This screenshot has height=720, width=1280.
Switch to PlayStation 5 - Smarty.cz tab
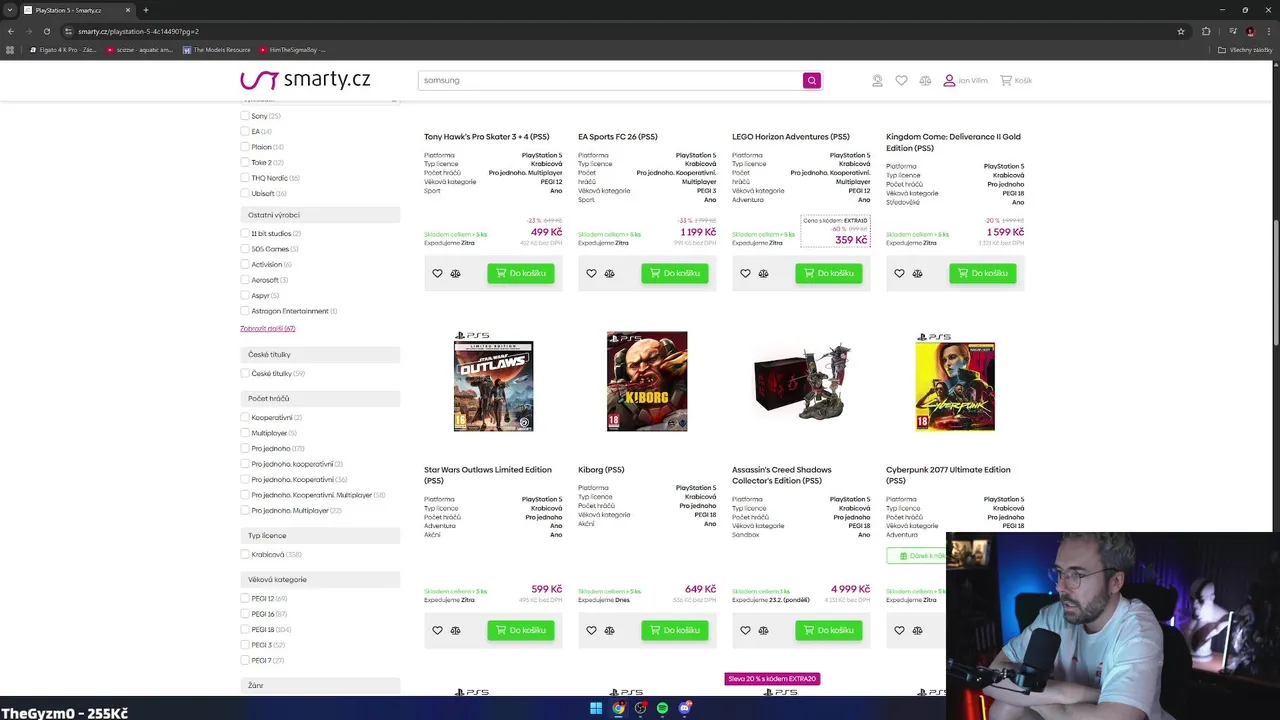(x=78, y=10)
